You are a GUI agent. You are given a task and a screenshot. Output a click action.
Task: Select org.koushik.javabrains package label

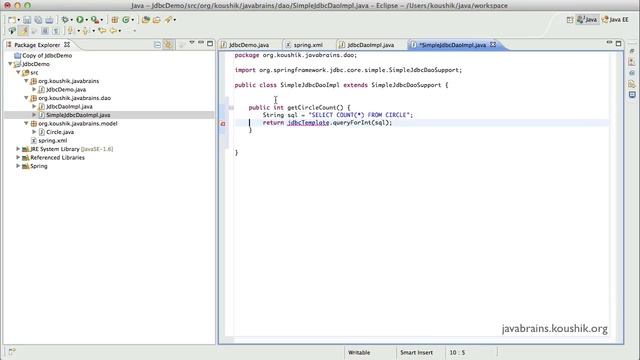(69, 81)
